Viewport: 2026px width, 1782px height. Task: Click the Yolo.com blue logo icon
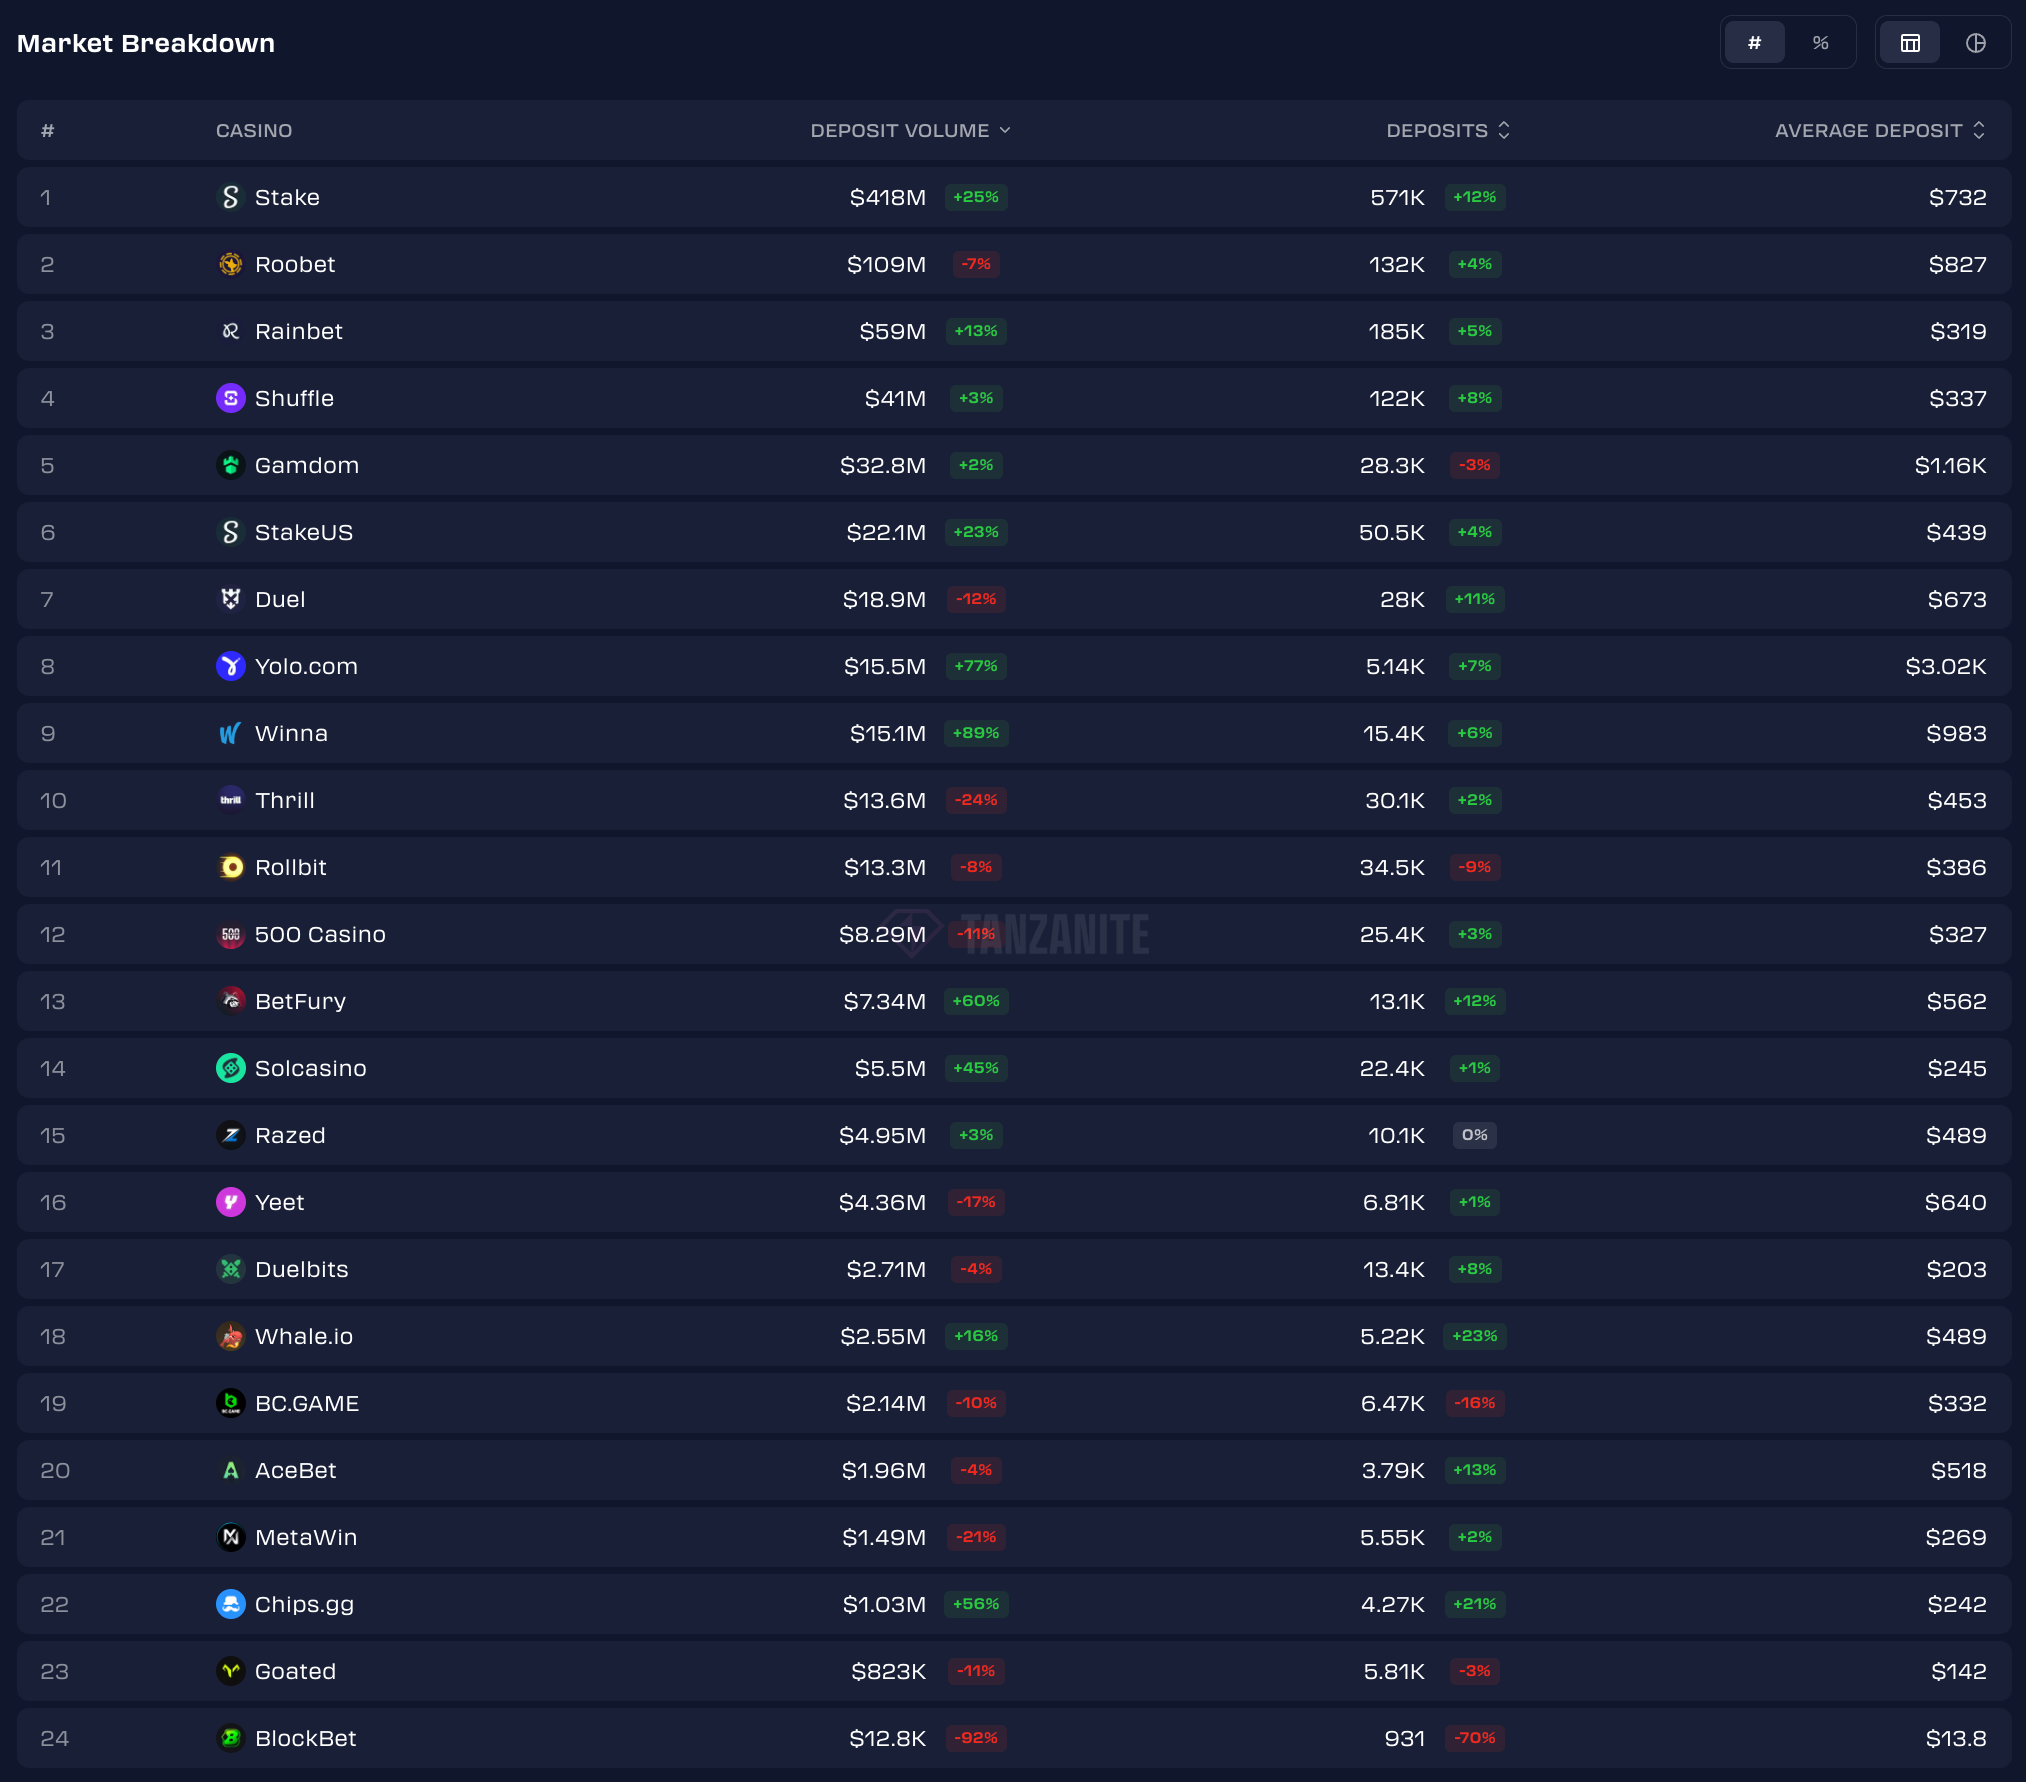(x=230, y=666)
